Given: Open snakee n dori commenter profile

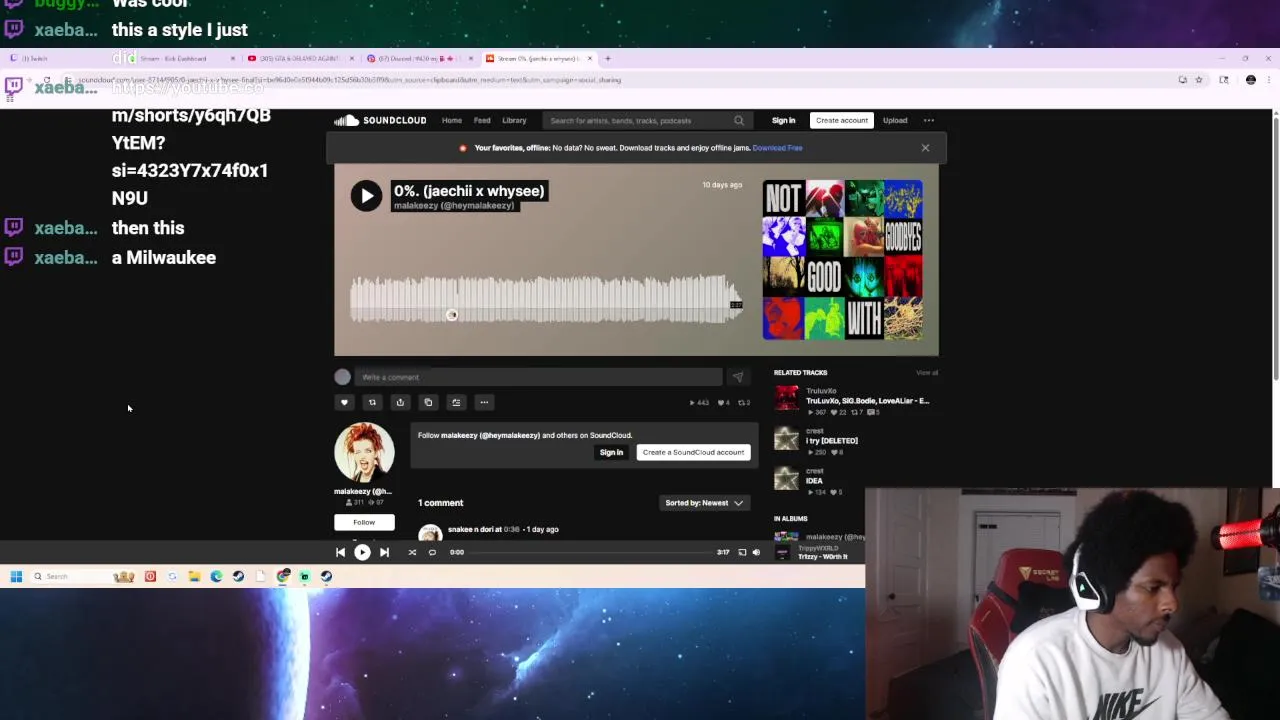Looking at the screenshot, I should pyautogui.click(x=474, y=529).
